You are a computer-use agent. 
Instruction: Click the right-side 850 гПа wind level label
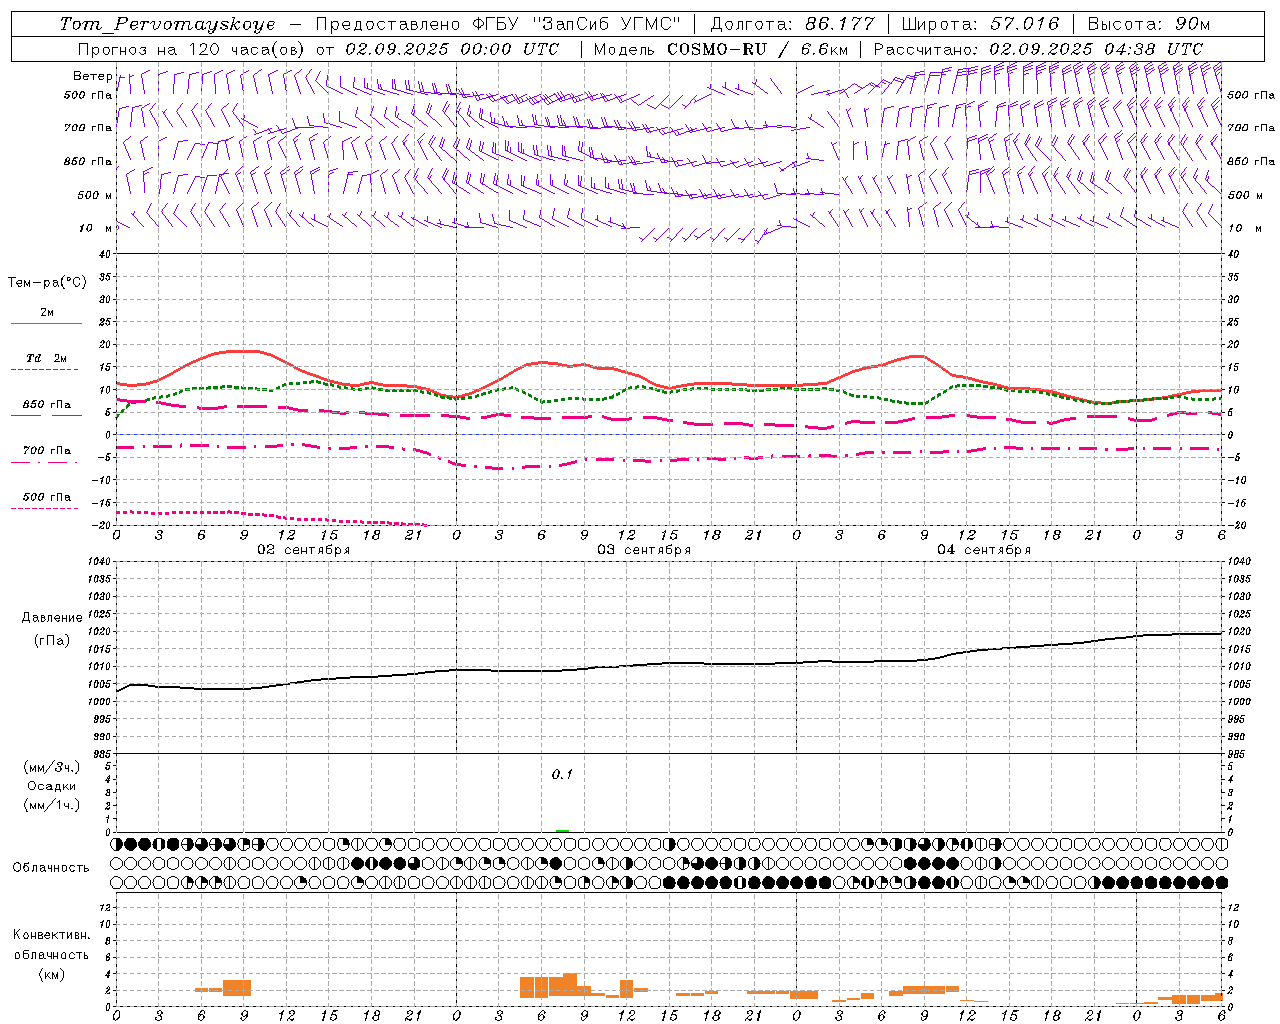coord(1251,161)
